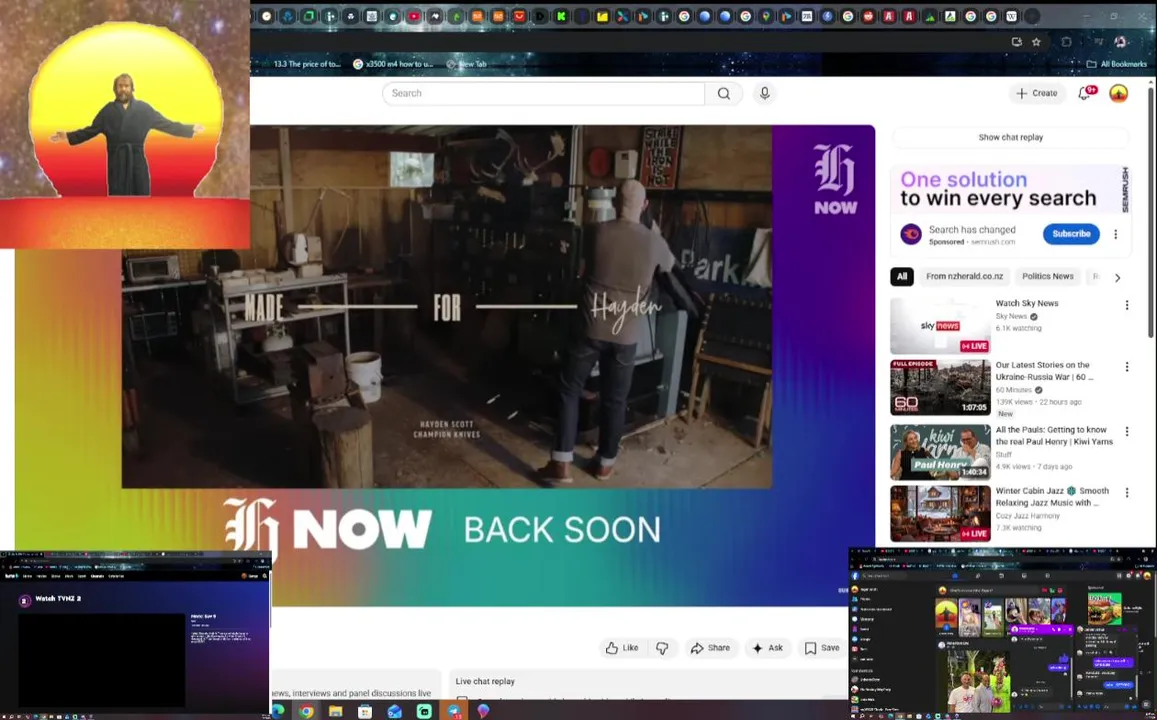1157x720 pixels.
Task: Open the 'x3500 m4 how to u...' bookmark
Action: pyautogui.click(x=395, y=64)
